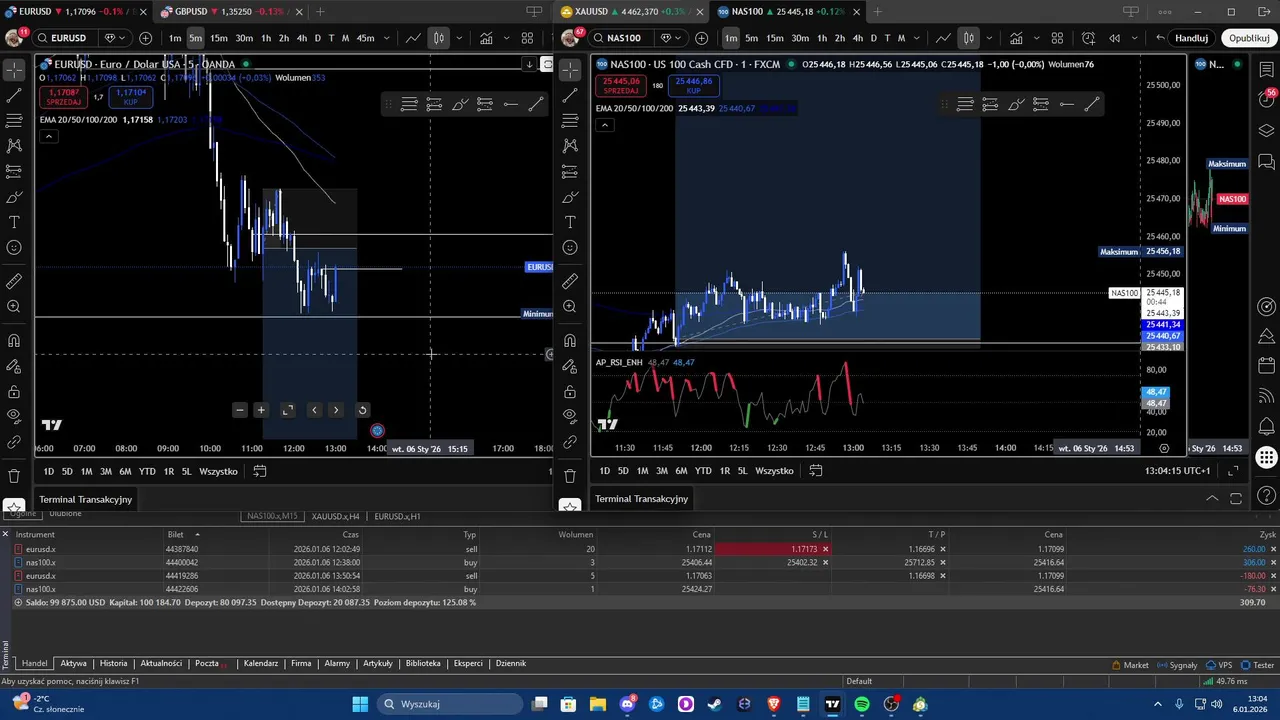Open the Alarmy tab in terminal
The width and height of the screenshot is (1280, 720).
click(337, 664)
